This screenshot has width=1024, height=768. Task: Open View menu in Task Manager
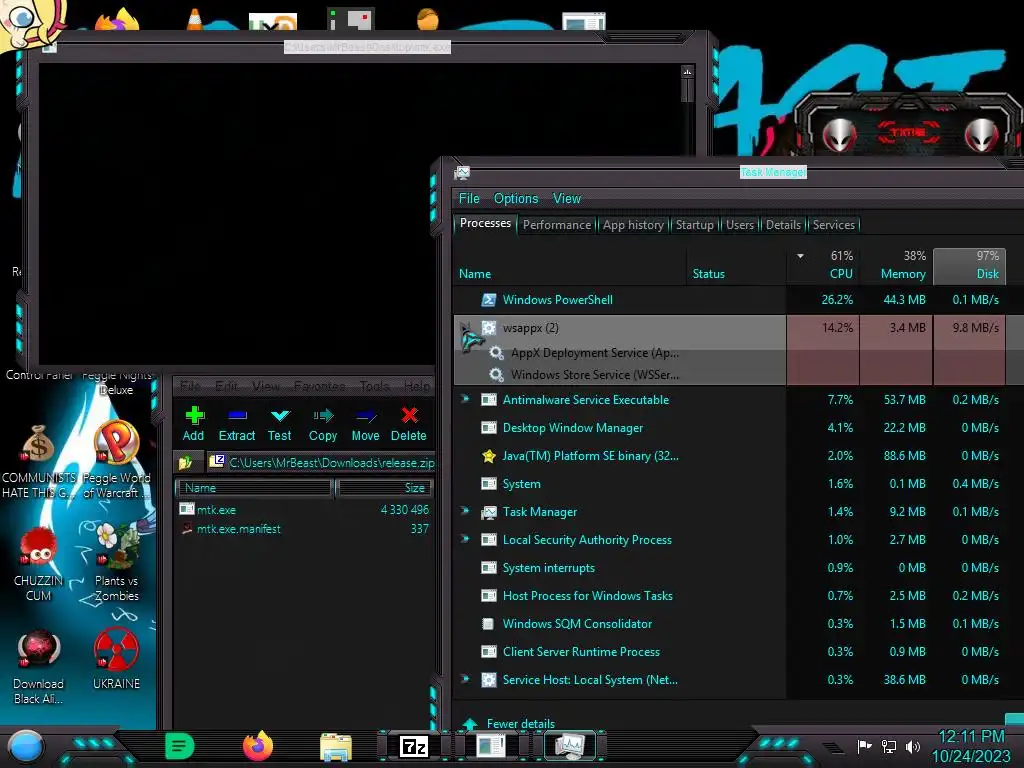tap(567, 199)
